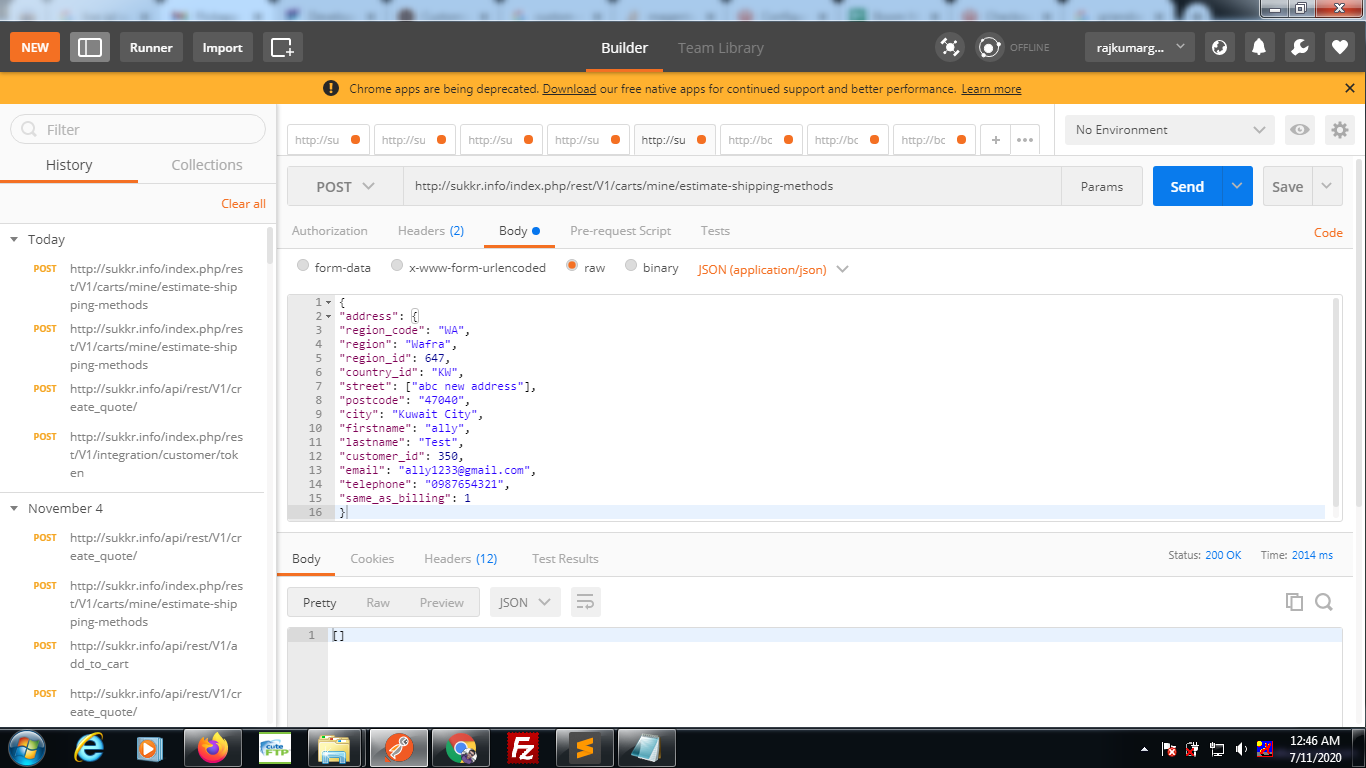
Task: Open the response Cookies tab
Action: pyautogui.click(x=372, y=559)
